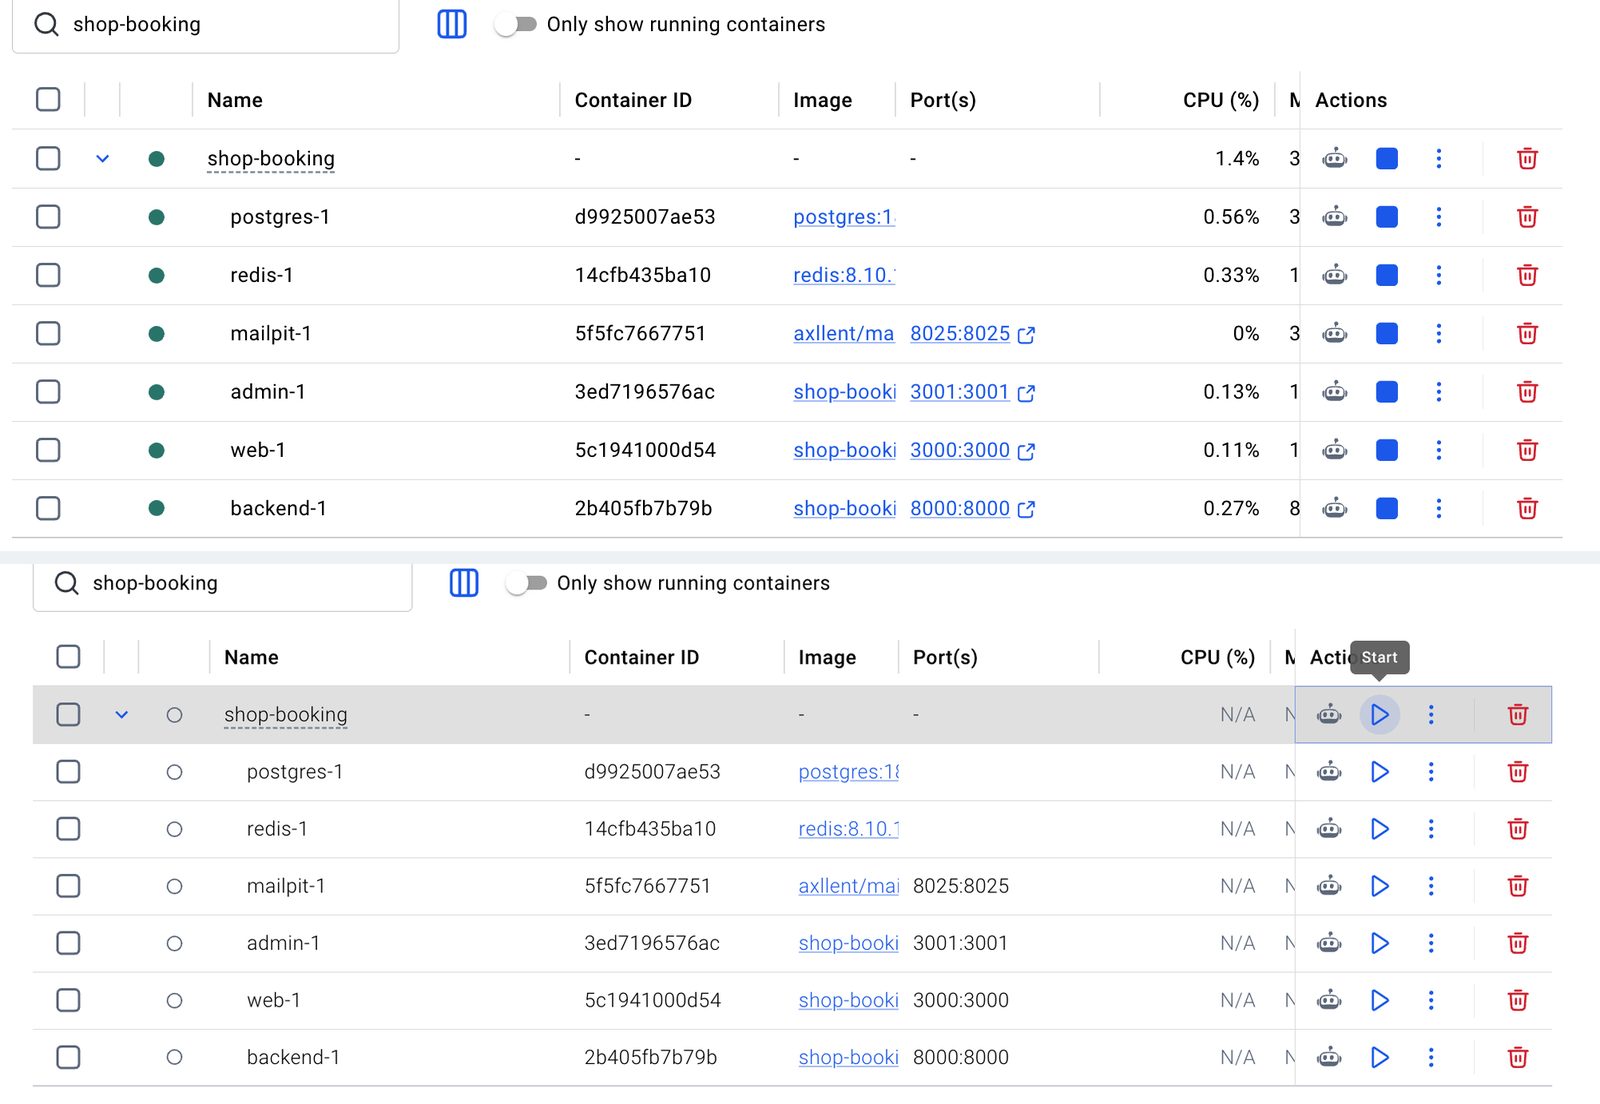Collapse the stopped shop-booking group

(121, 714)
